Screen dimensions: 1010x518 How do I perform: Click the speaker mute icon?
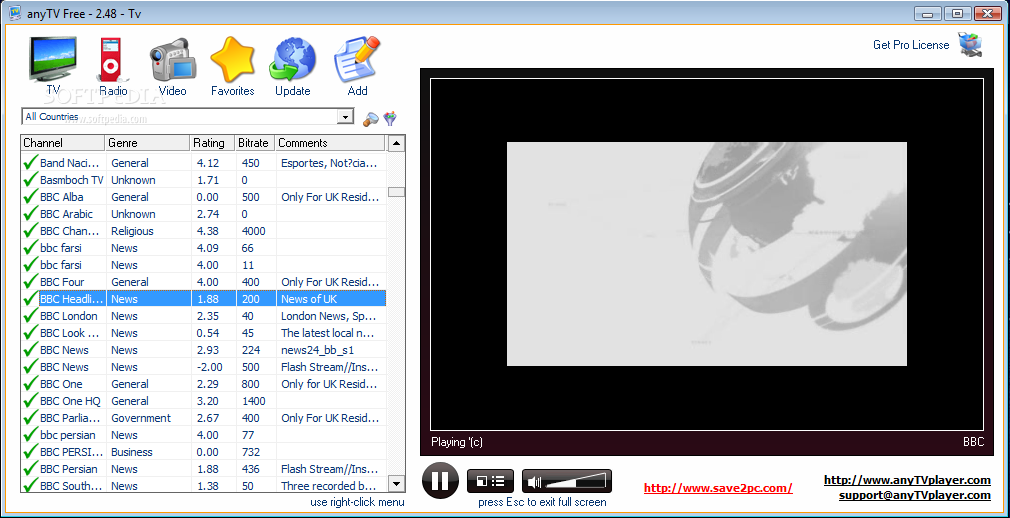(x=534, y=481)
